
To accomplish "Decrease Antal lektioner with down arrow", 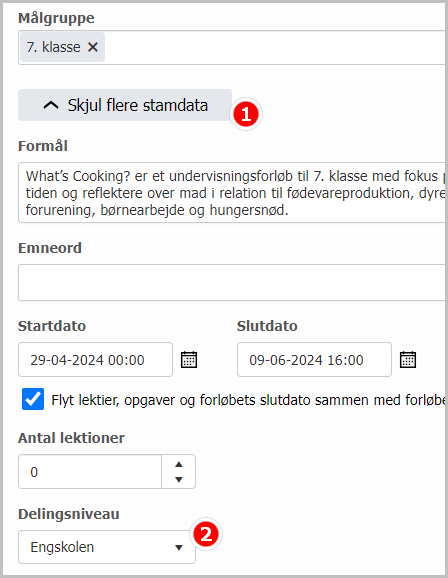I will click(179, 480).
